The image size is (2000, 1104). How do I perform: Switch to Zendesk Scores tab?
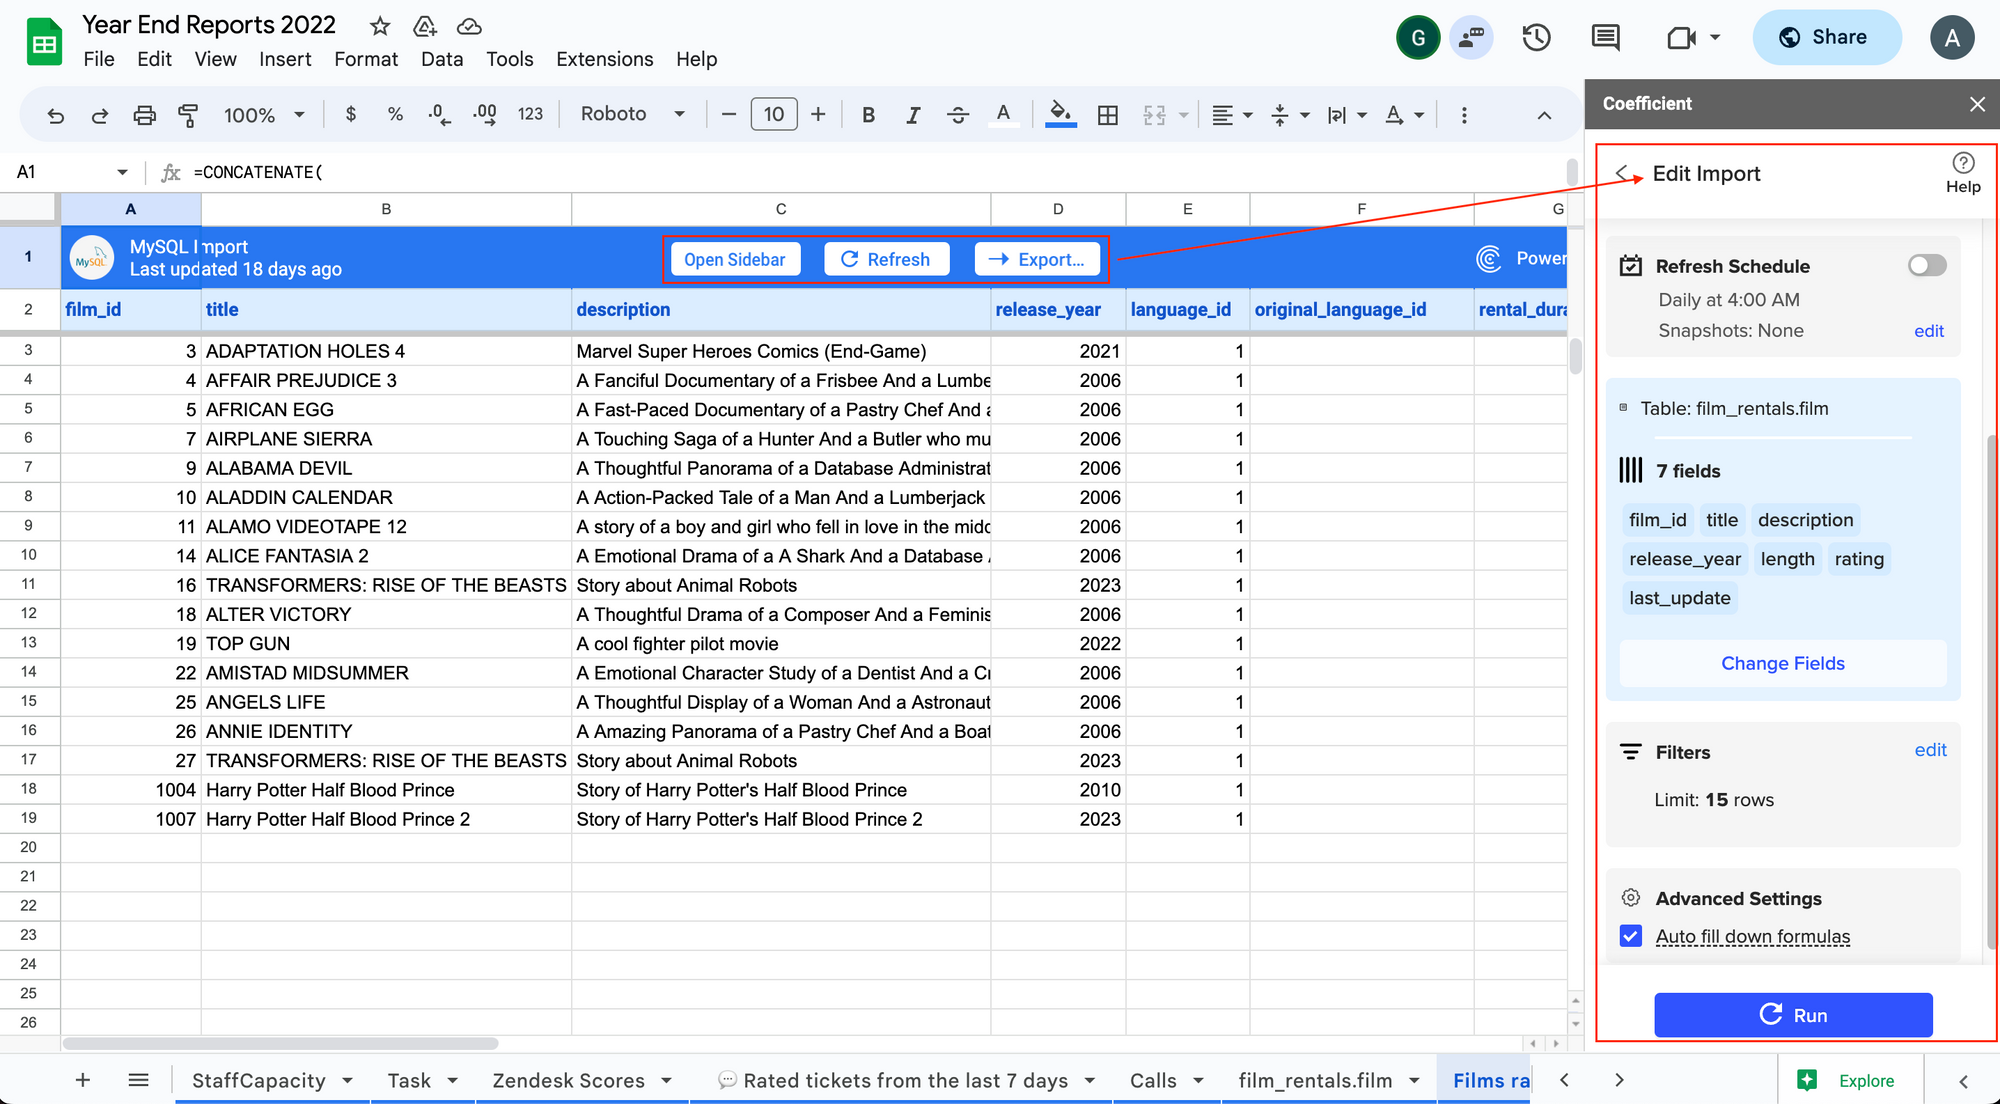[x=568, y=1080]
